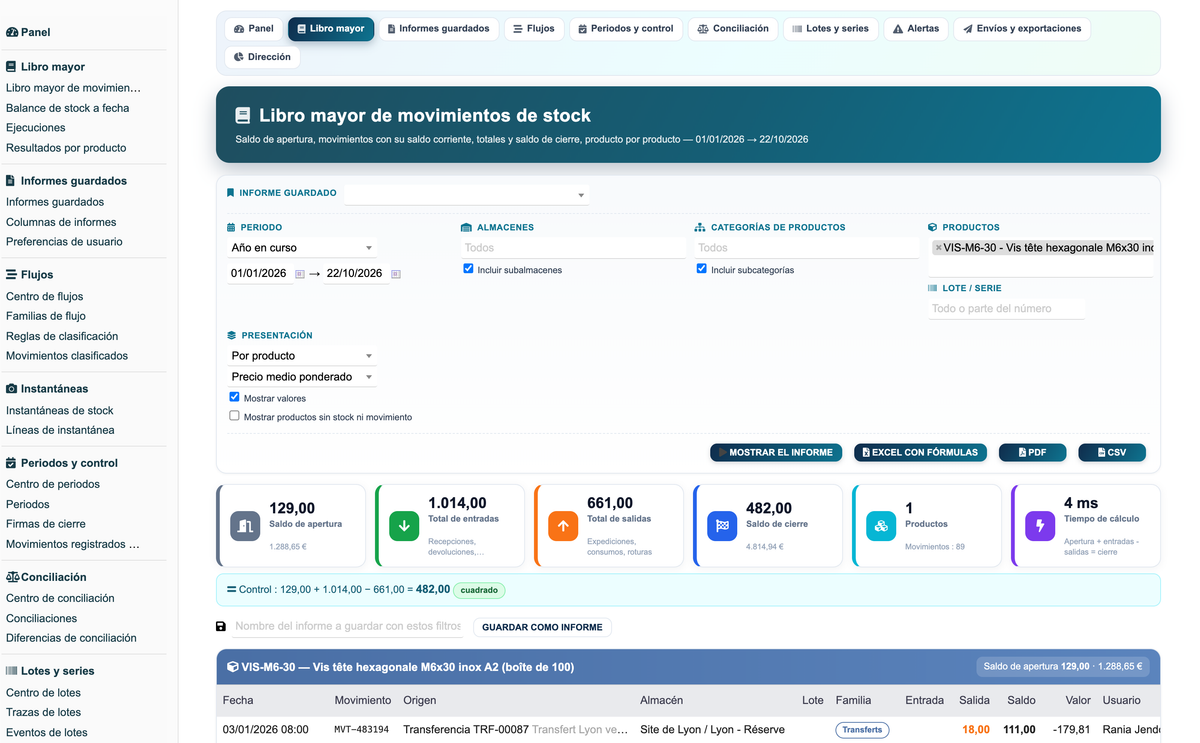Open the Categorías de productos Todos selector
The width and height of the screenshot is (1200, 743).
coord(806,248)
